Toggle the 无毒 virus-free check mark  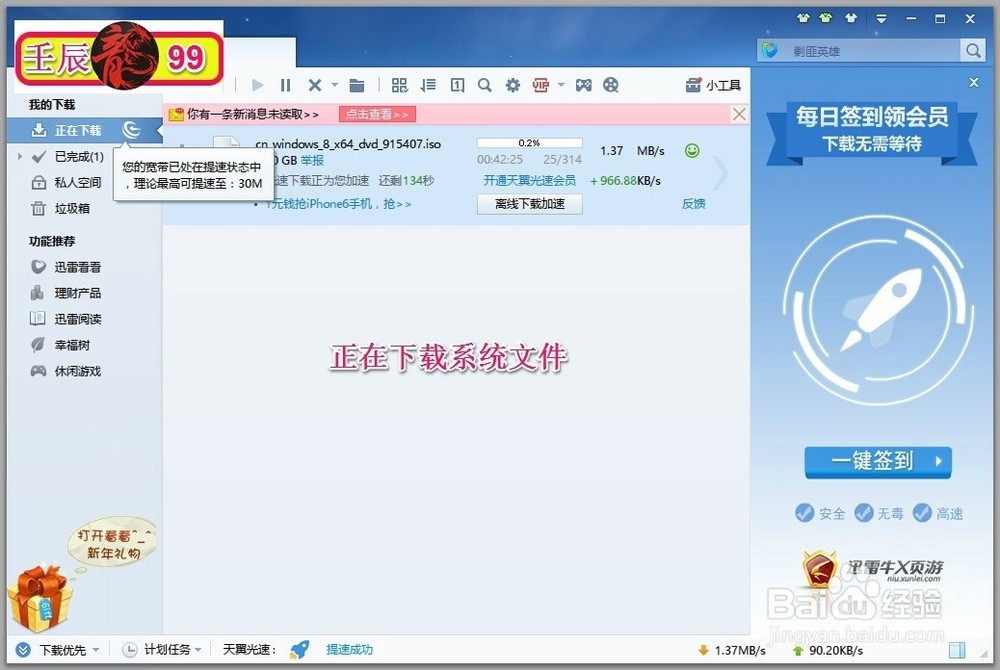click(x=864, y=513)
